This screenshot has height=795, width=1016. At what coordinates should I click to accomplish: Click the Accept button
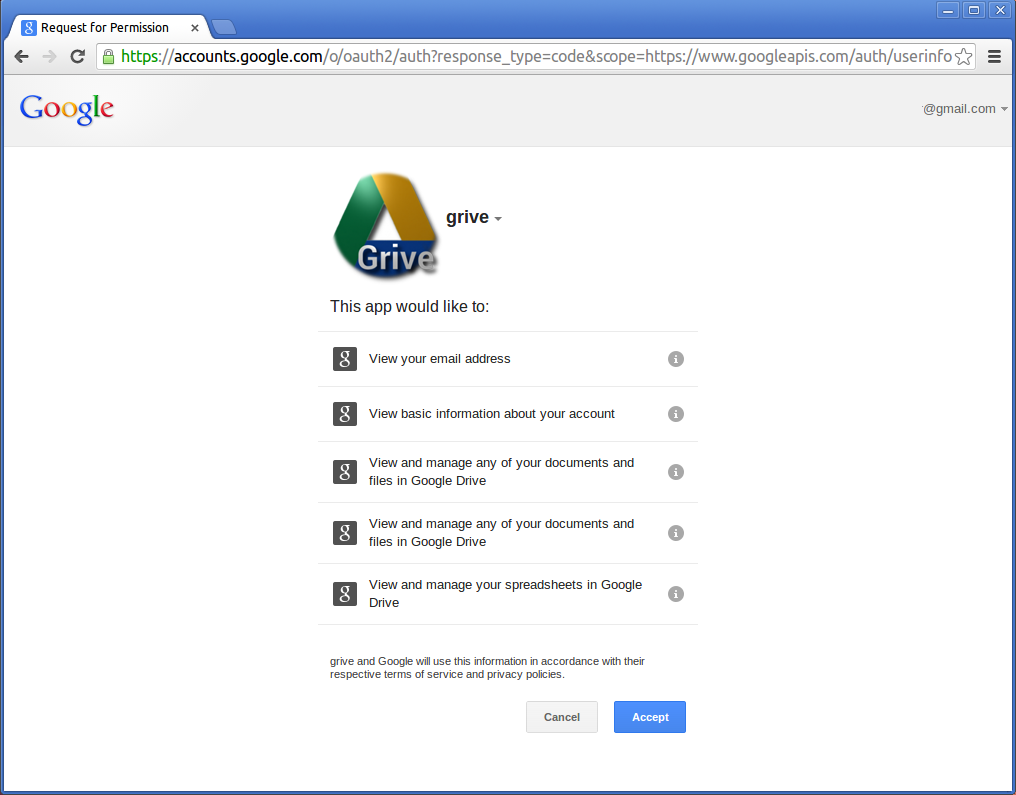tap(650, 717)
